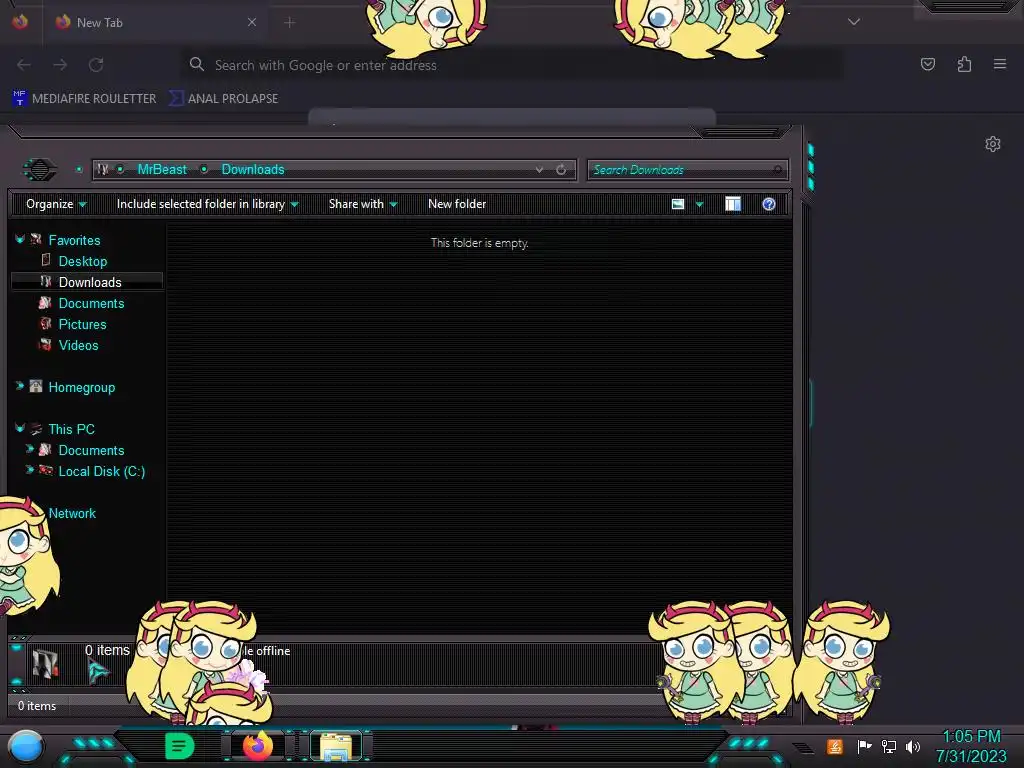
Task: Click the volume speaker tray icon
Action: (x=912, y=746)
